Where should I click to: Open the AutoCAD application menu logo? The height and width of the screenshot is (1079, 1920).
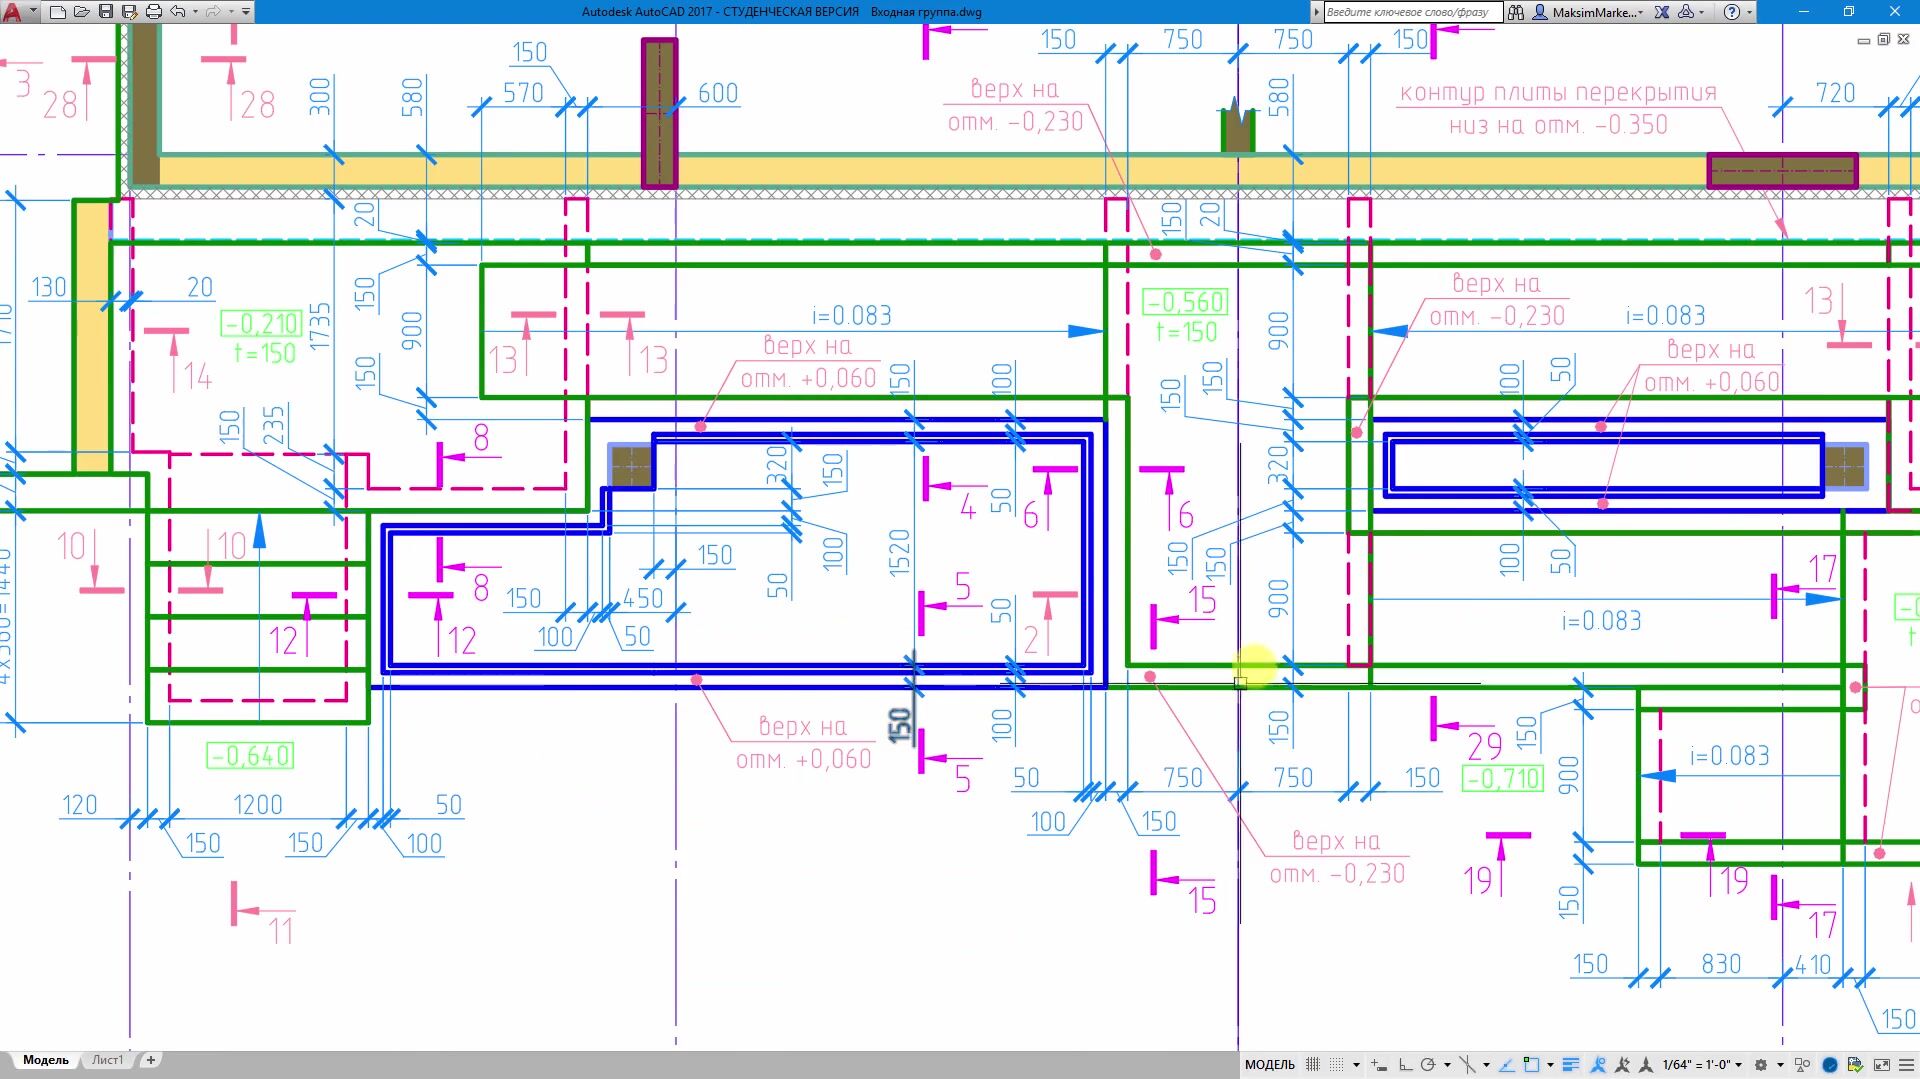coord(12,12)
